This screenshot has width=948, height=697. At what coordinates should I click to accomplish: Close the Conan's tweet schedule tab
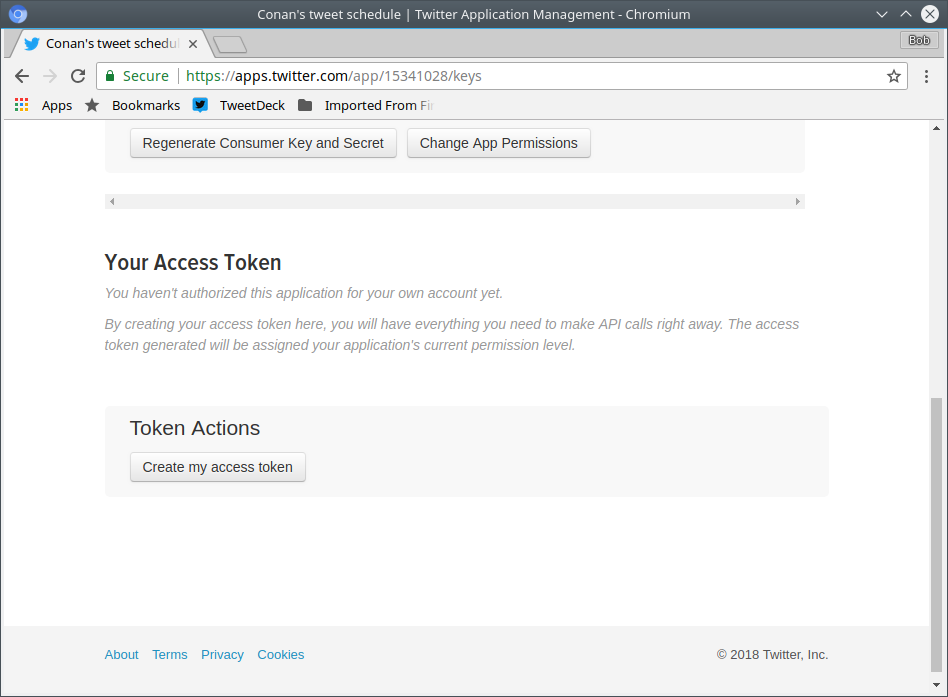point(193,44)
